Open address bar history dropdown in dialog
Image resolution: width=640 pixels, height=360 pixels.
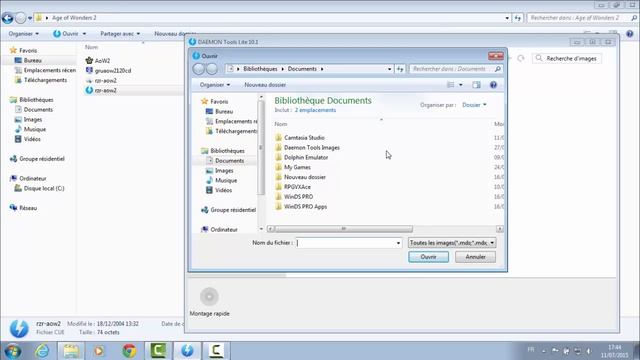coord(389,69)
